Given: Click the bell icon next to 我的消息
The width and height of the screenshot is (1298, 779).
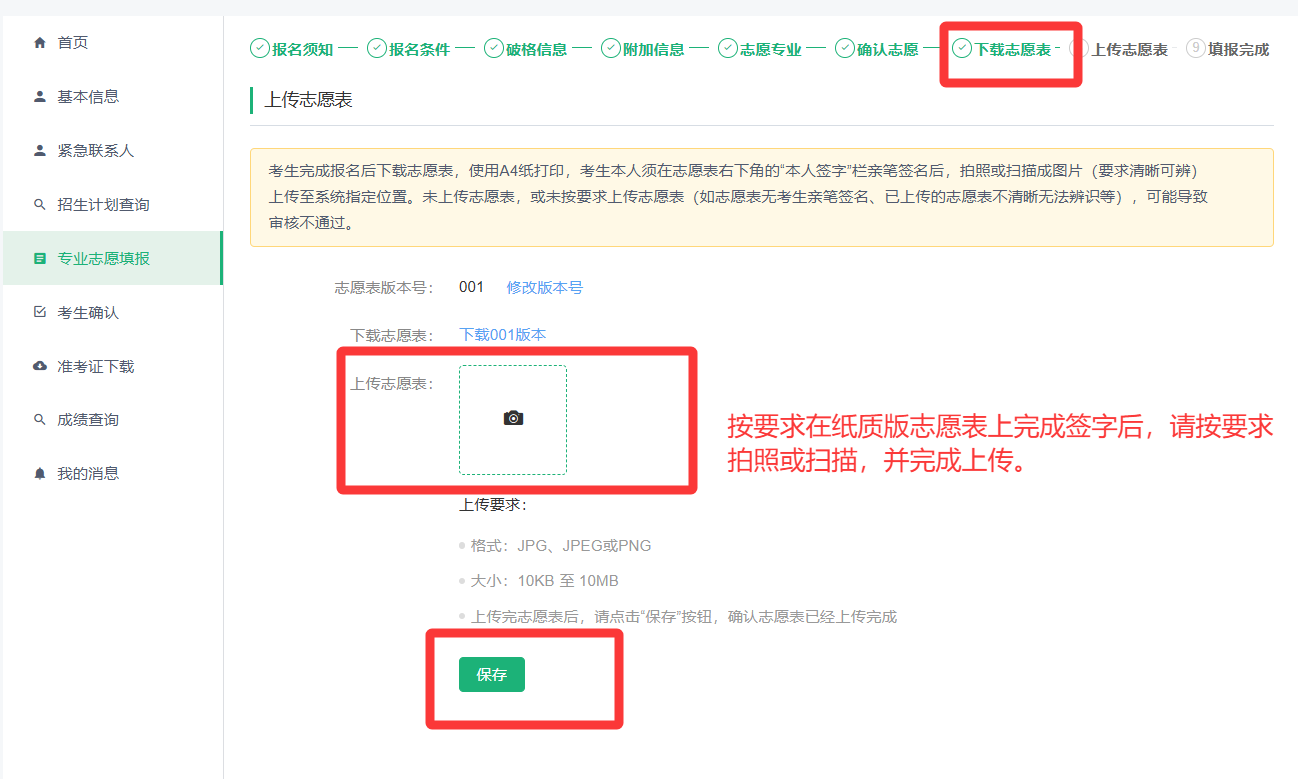Looking at the screenshot, I should click(40, 474).
